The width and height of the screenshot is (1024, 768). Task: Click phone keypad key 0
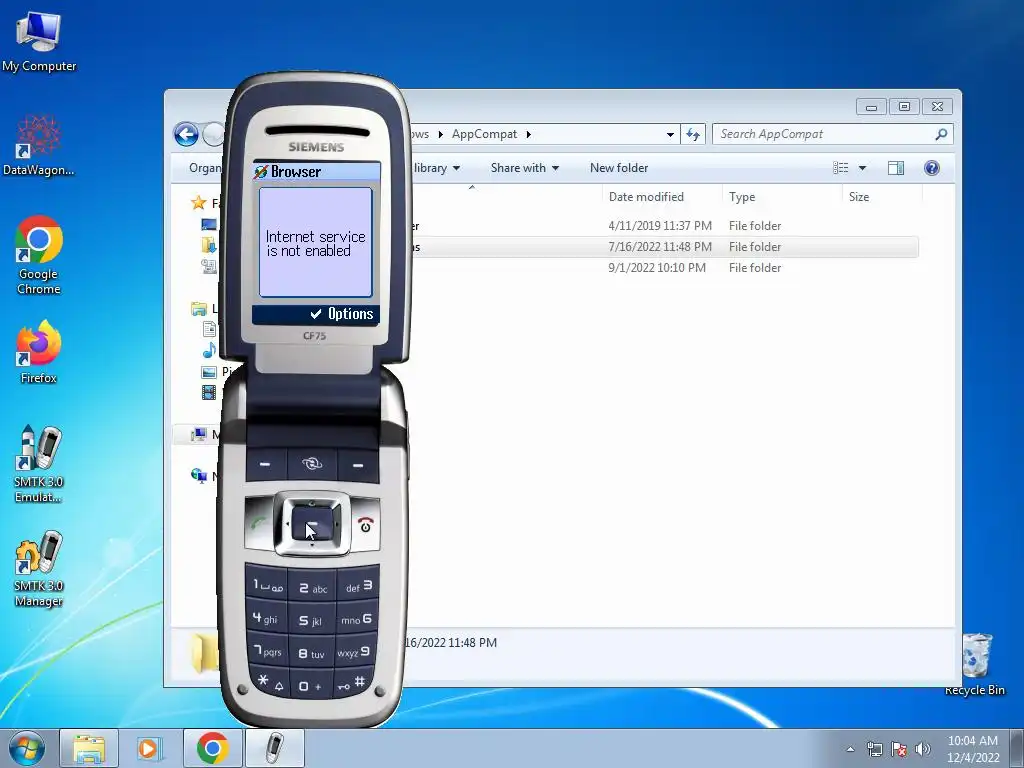(x=311, y=686)
